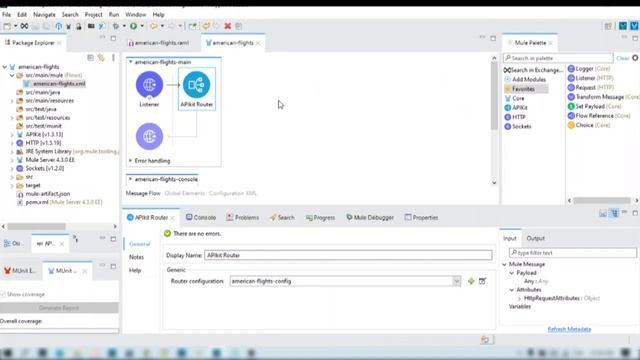Screen dimensions: 640x360
Task: Open the Notes section in properties
Action: [136, 257]
